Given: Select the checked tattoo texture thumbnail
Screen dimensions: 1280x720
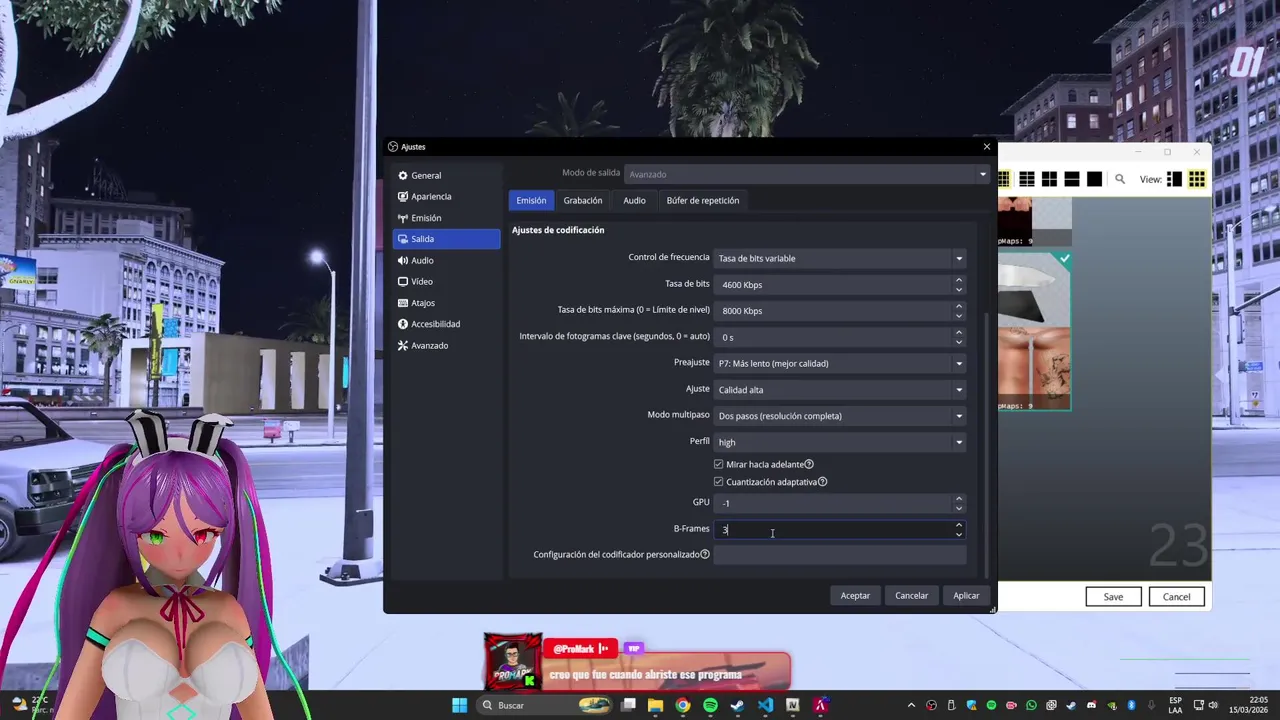Looking at the screenshot, I should tap(1034, 331).
